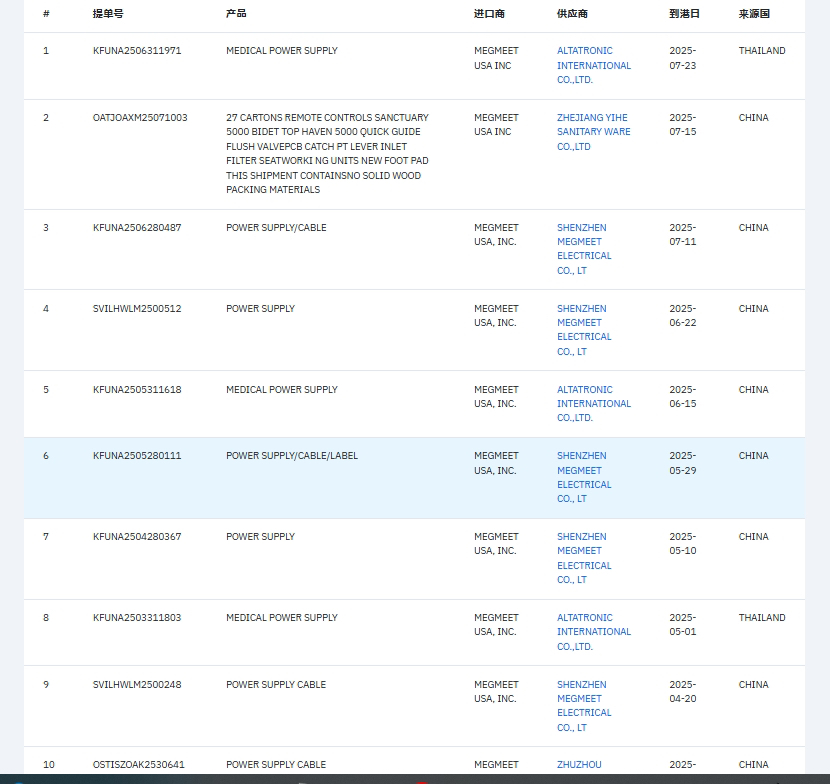Click the 产品 column header
This screenshot has height=784, width=830.
click(236, 14)
